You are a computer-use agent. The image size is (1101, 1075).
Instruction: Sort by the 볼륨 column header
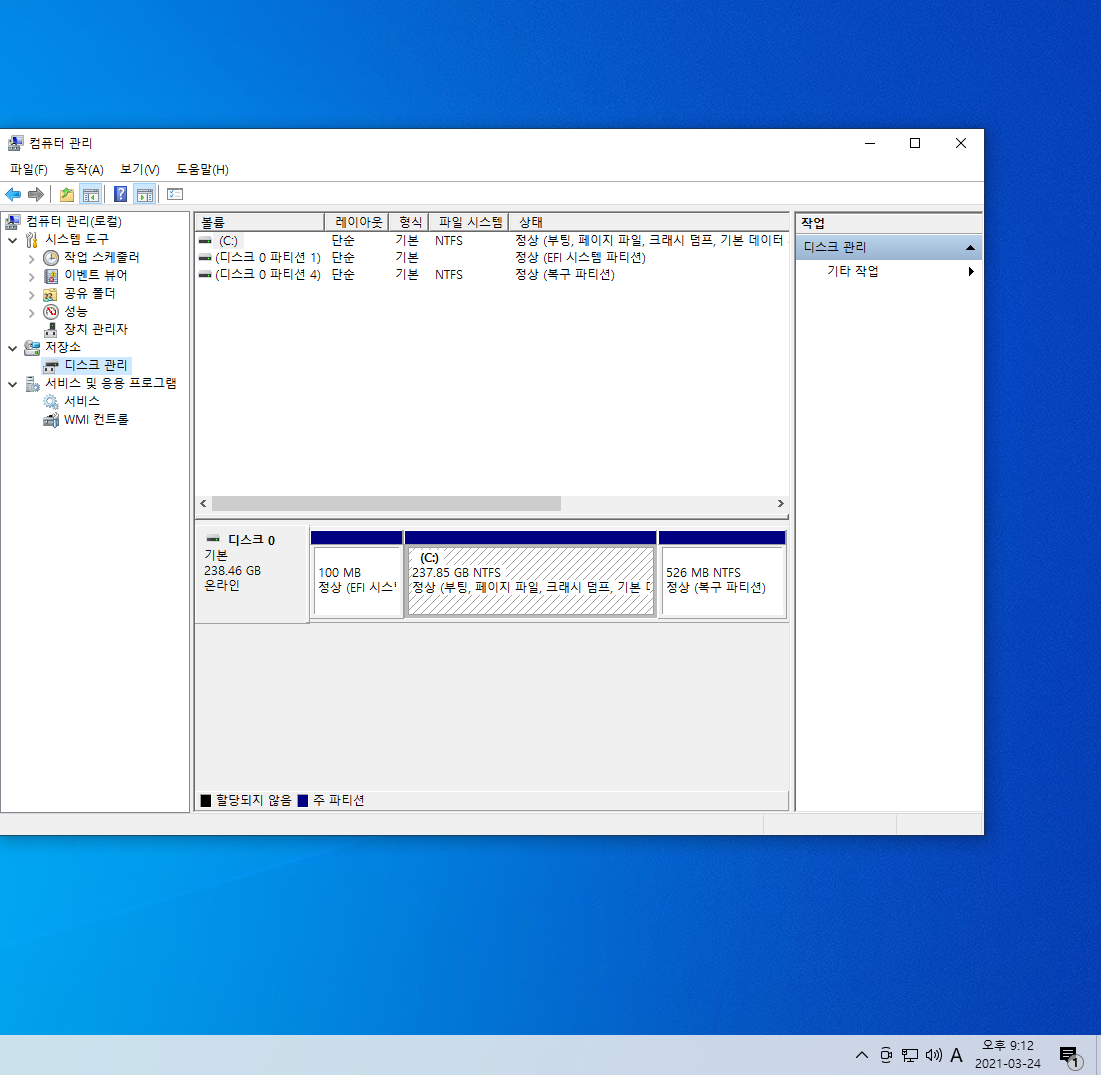point(260,223)
